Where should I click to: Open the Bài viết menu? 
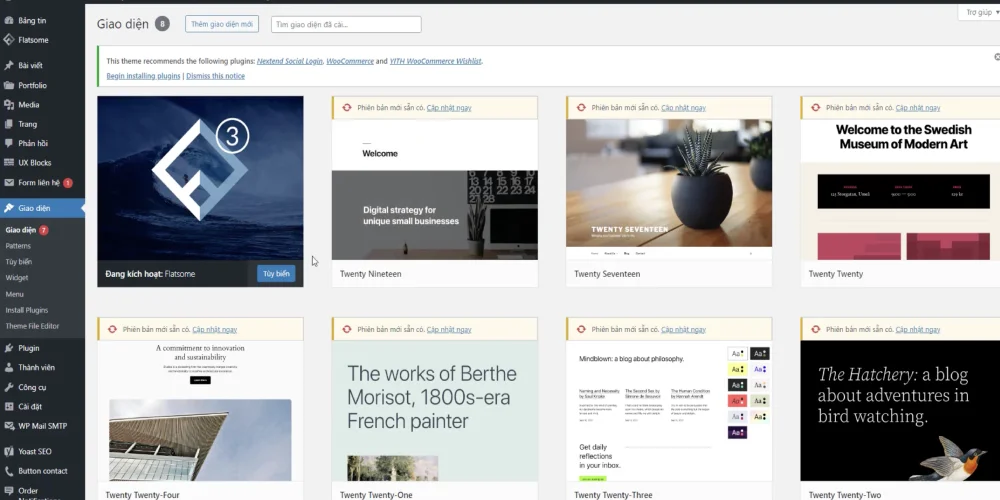(x=42, y=66)
